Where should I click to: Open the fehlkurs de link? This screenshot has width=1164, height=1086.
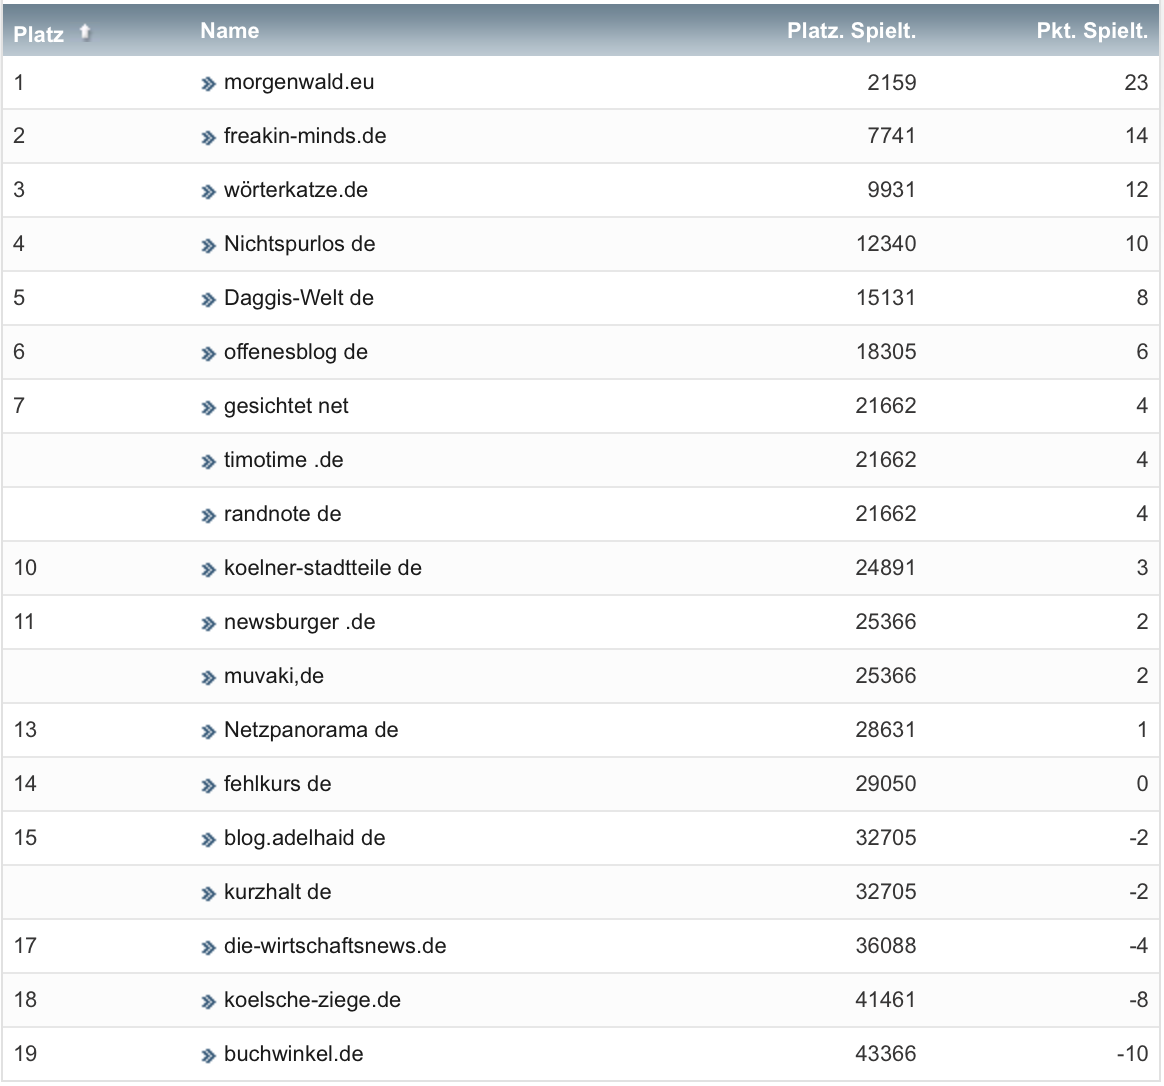click(x=278, y=784)
